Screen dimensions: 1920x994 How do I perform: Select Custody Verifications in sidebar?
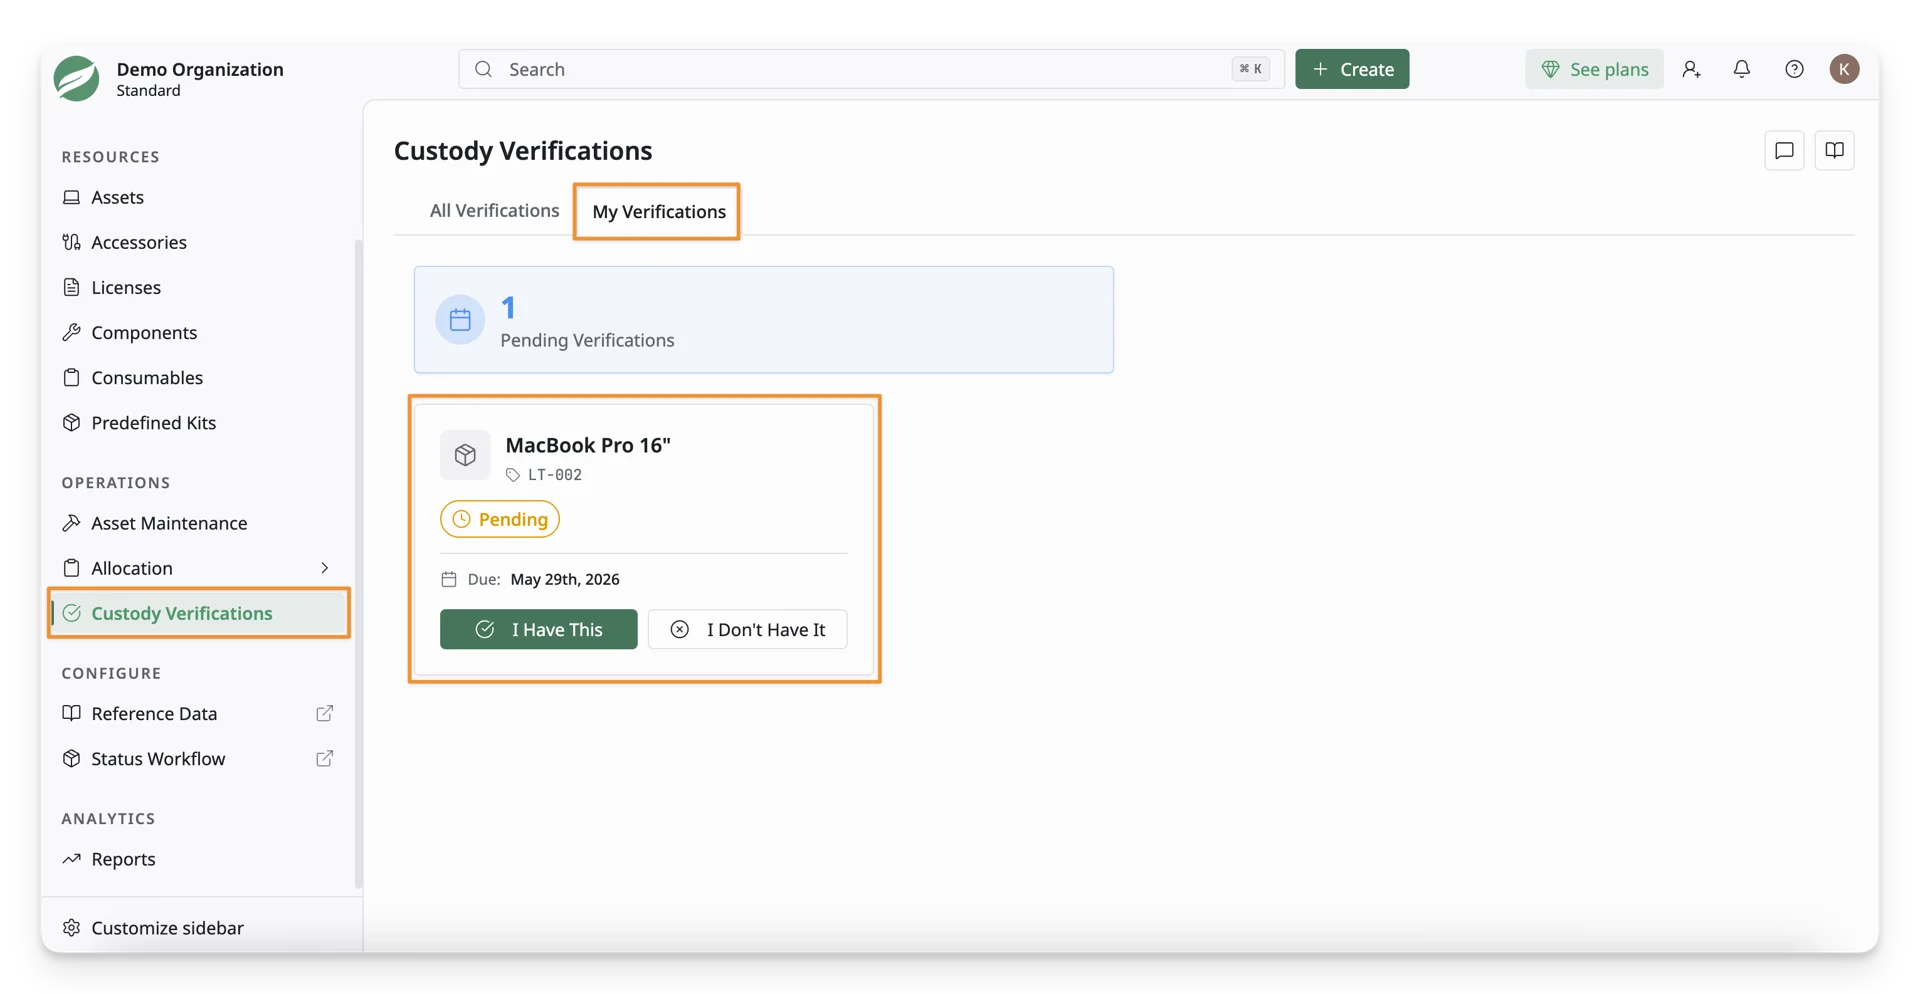[199, 613]
